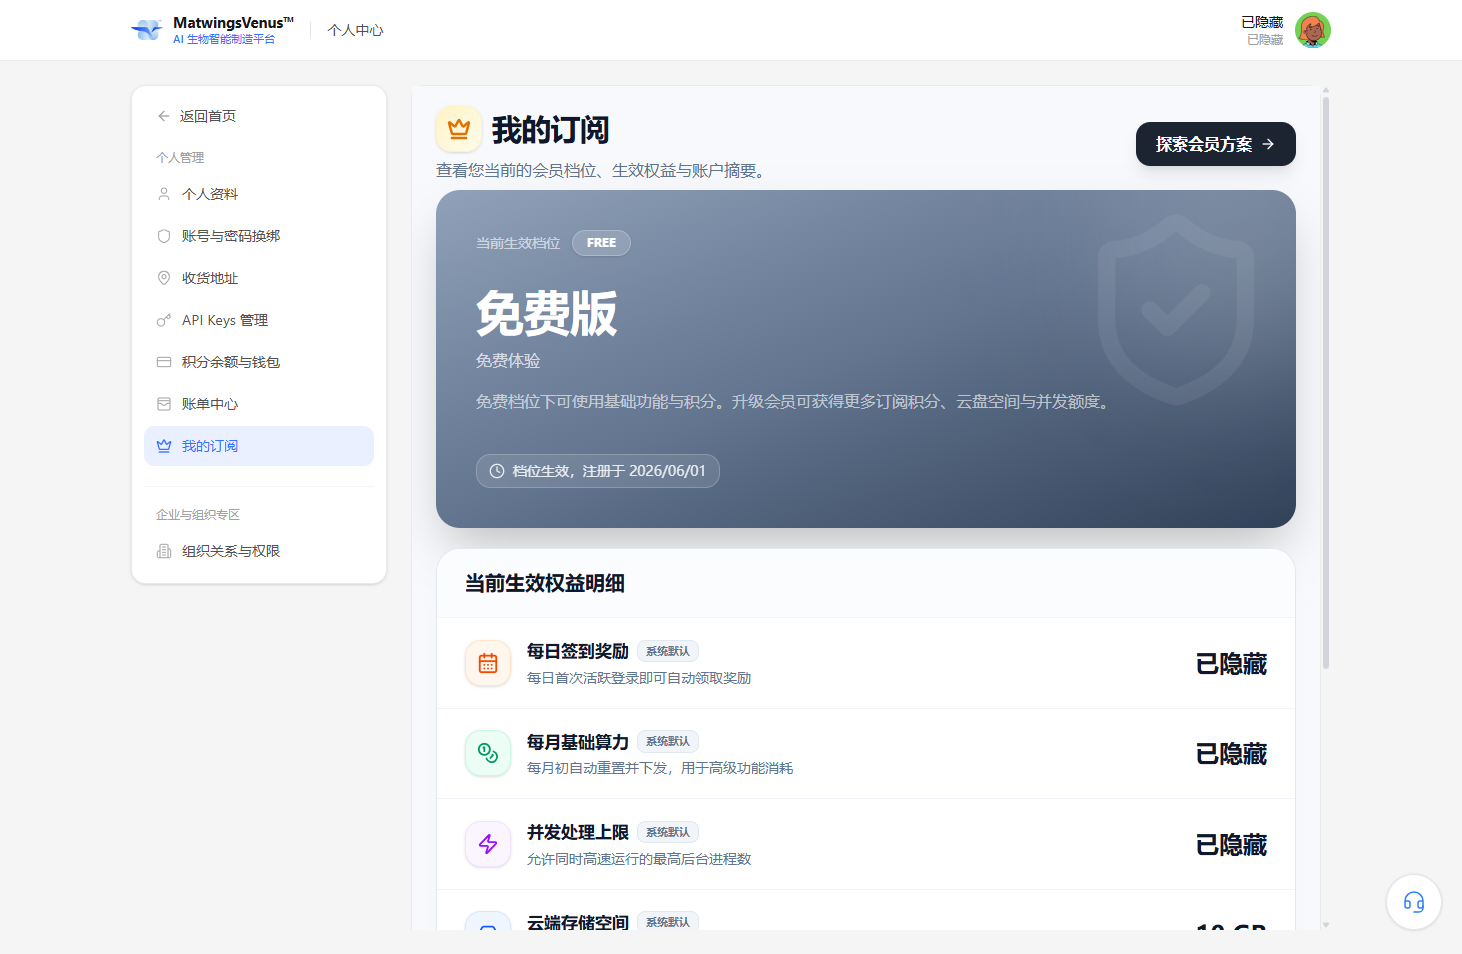Open API Keys 管理 menu item
Viewport: 1462px width, 954px height.
click(259, 320)
